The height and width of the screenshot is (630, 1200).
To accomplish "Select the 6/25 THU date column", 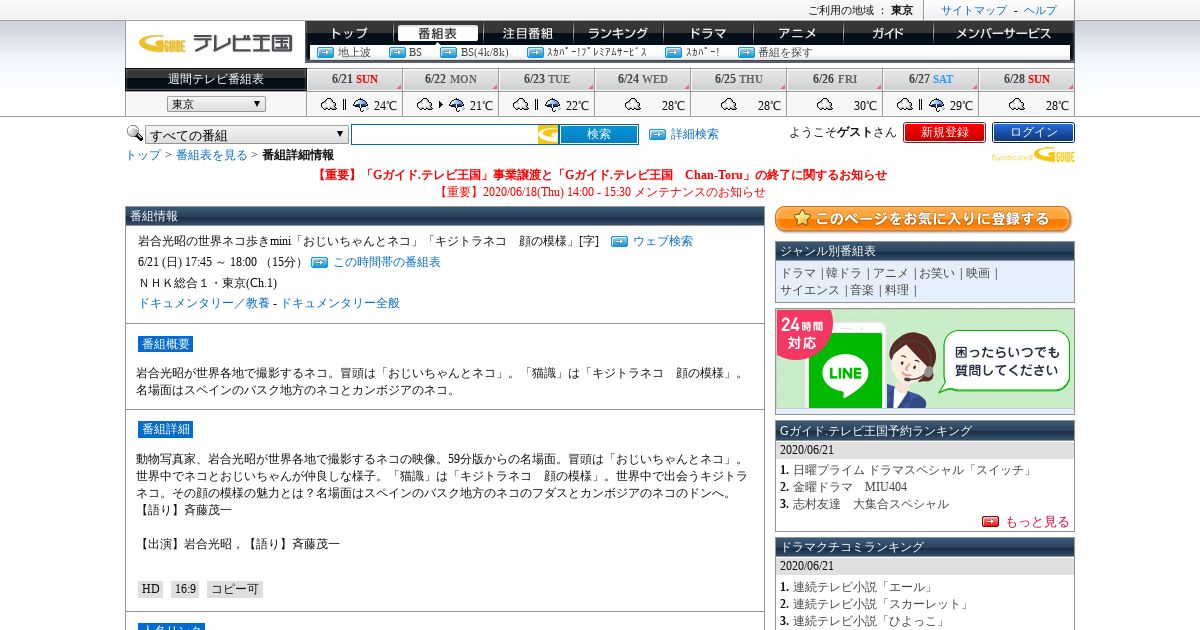I will [738, 79].
